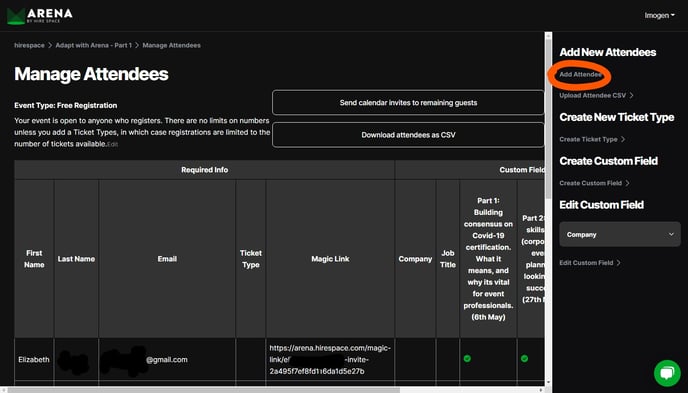Click Manage Attendees breadcrumb
This screenshot has height=393, width=688.
[171, 45]
